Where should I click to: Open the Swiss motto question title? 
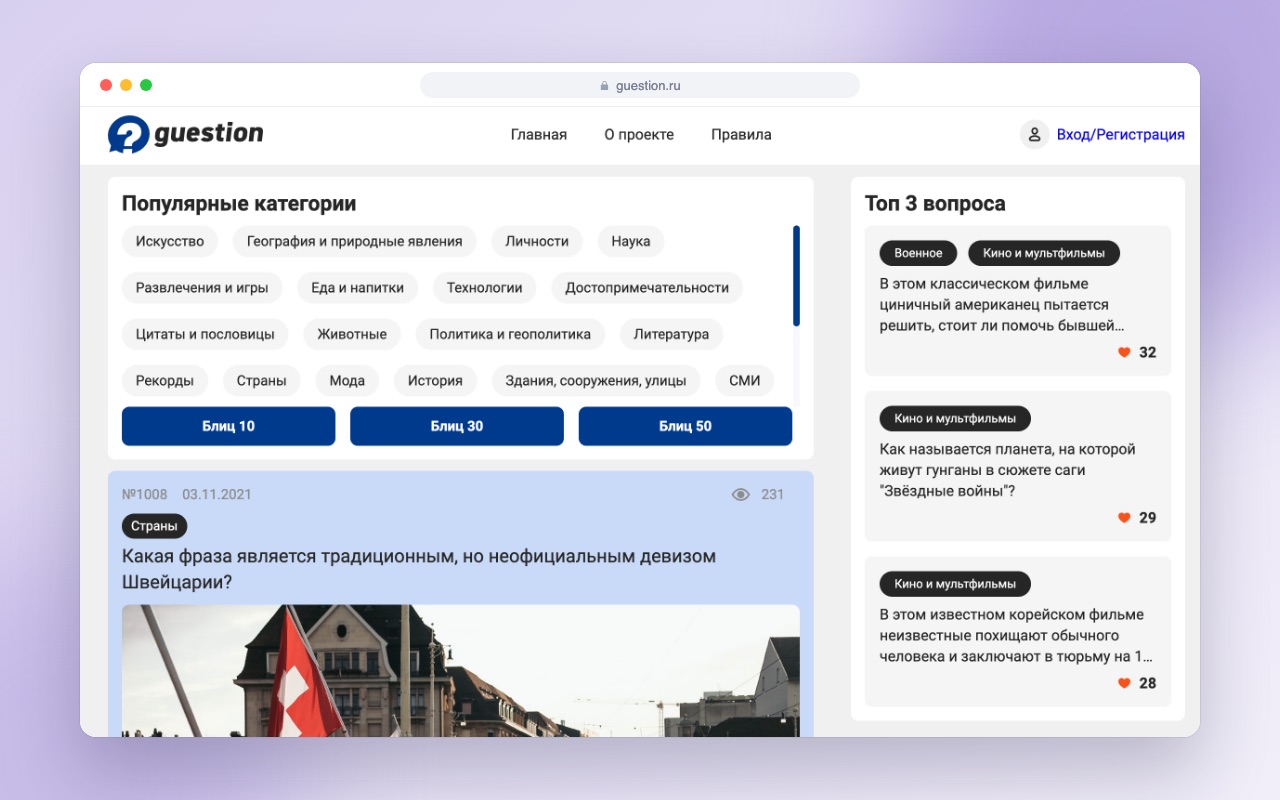tap(419, 569)
